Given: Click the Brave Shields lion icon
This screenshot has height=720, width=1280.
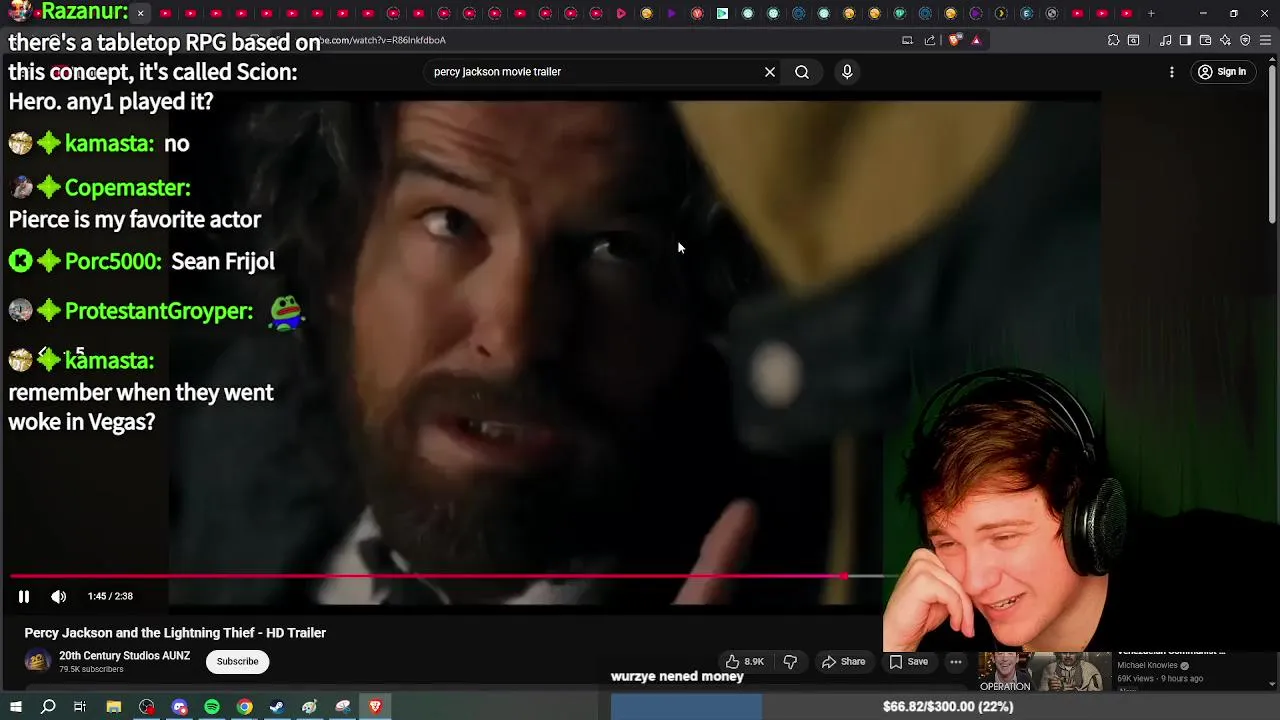Looking at the screenshot, I should (955, 40).
